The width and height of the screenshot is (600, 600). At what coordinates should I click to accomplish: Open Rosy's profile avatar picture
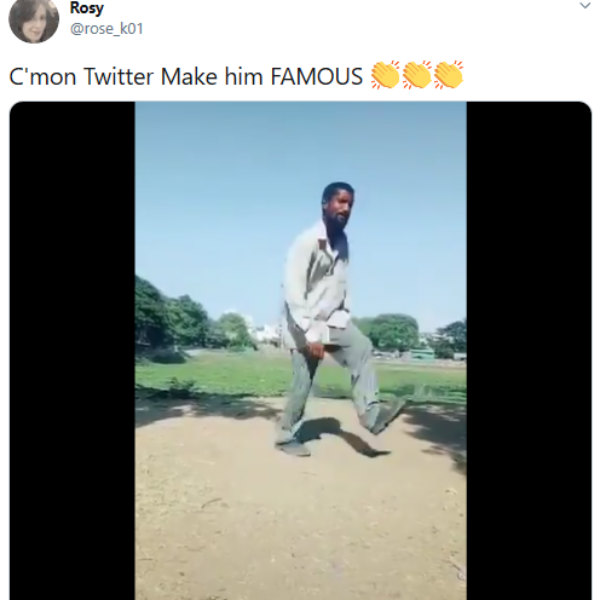pyautogui.click(x=34, y=19)
